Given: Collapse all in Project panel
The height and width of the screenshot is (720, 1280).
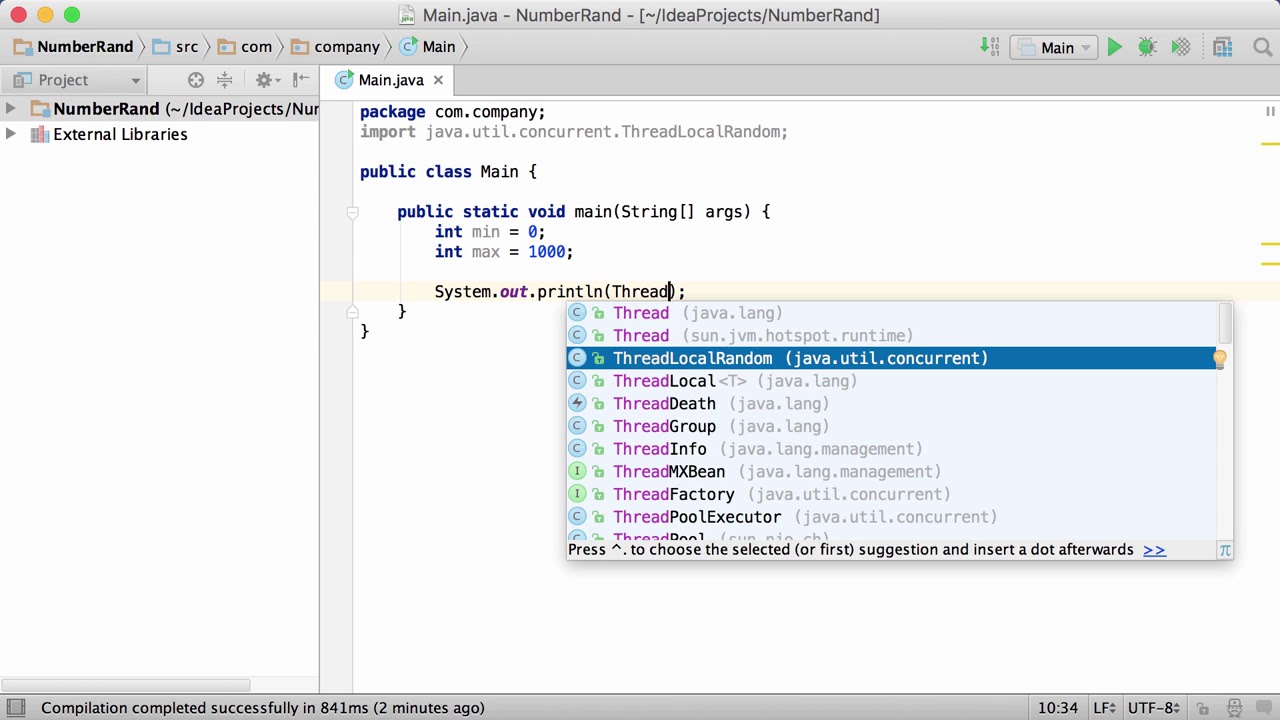Looking at the screenshot, I should point(225,80).
